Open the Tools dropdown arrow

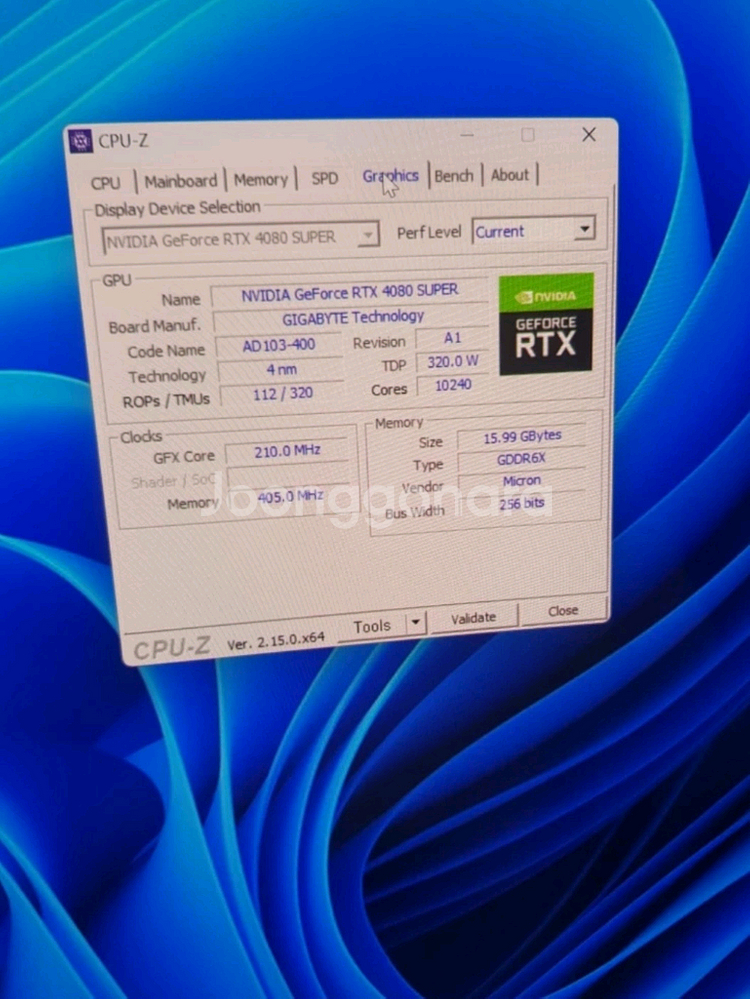[415, 622]
